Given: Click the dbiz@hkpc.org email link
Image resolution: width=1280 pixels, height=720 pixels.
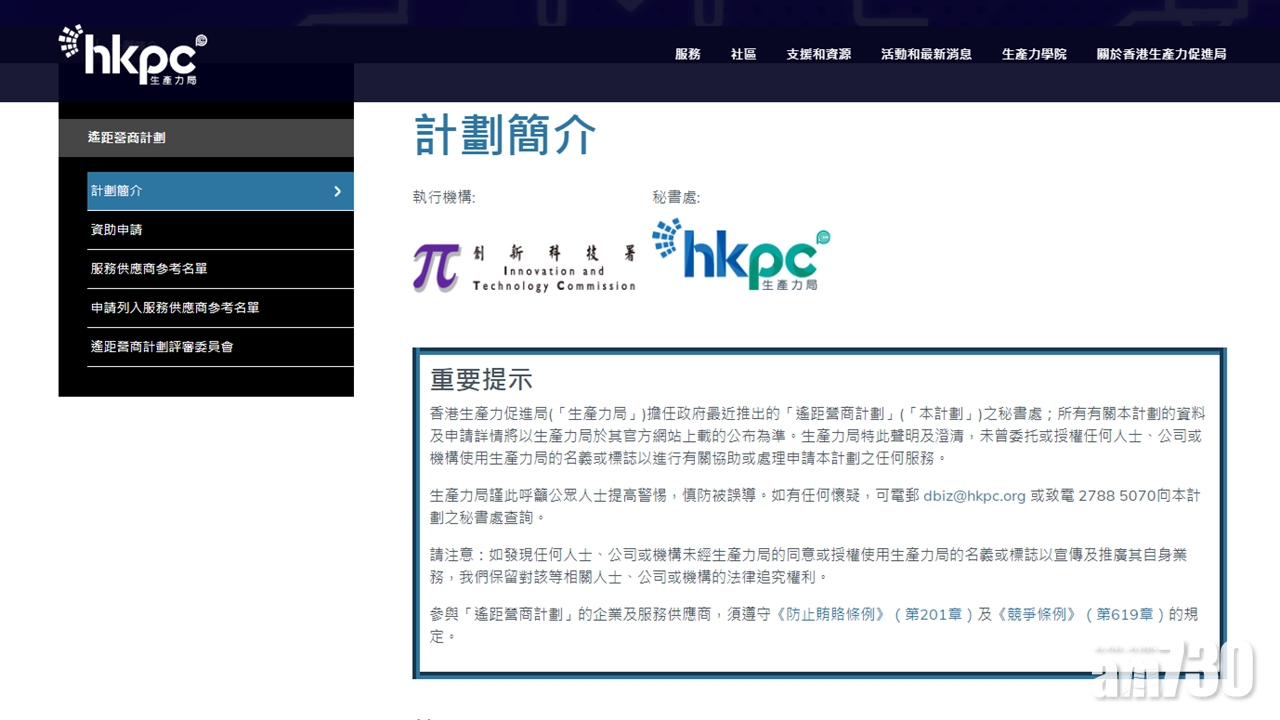Looking at the screenshot, I should point(974,495).
